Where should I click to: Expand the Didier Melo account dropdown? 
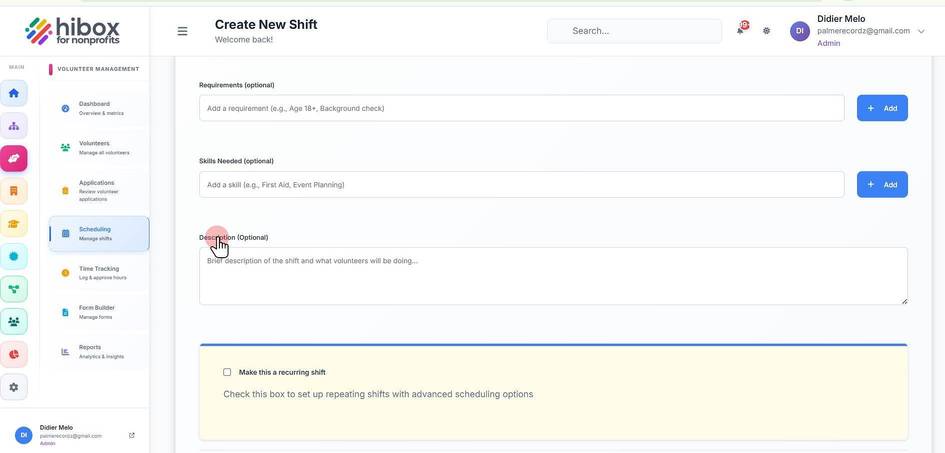click(x=920, y=31)
